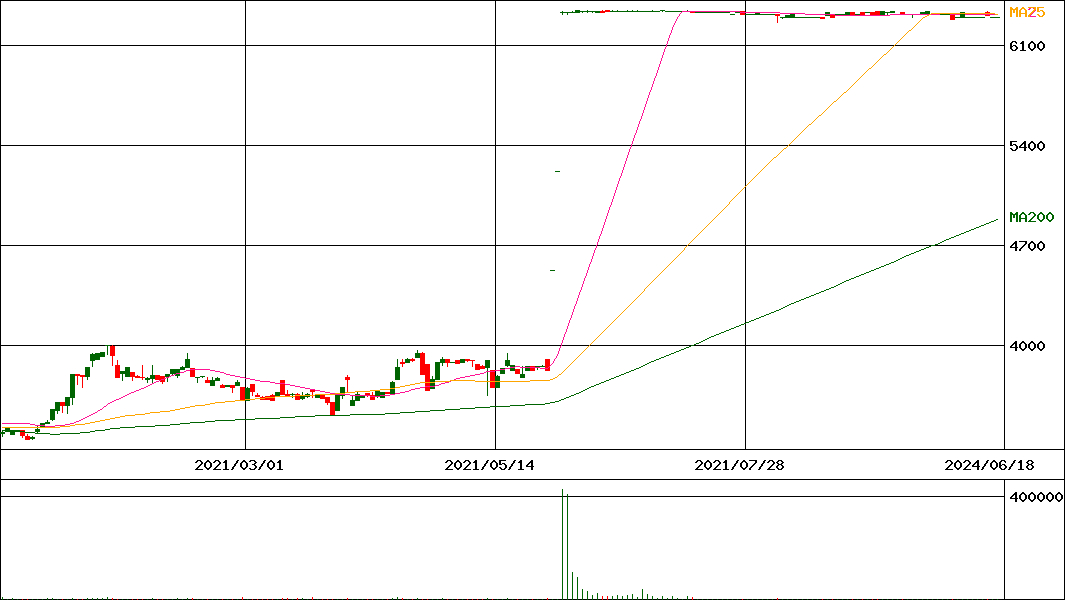Viewport: 1065px width, 600px height.
Task: Click the tallest green volume bar
Action: click(x=562, y=545)
